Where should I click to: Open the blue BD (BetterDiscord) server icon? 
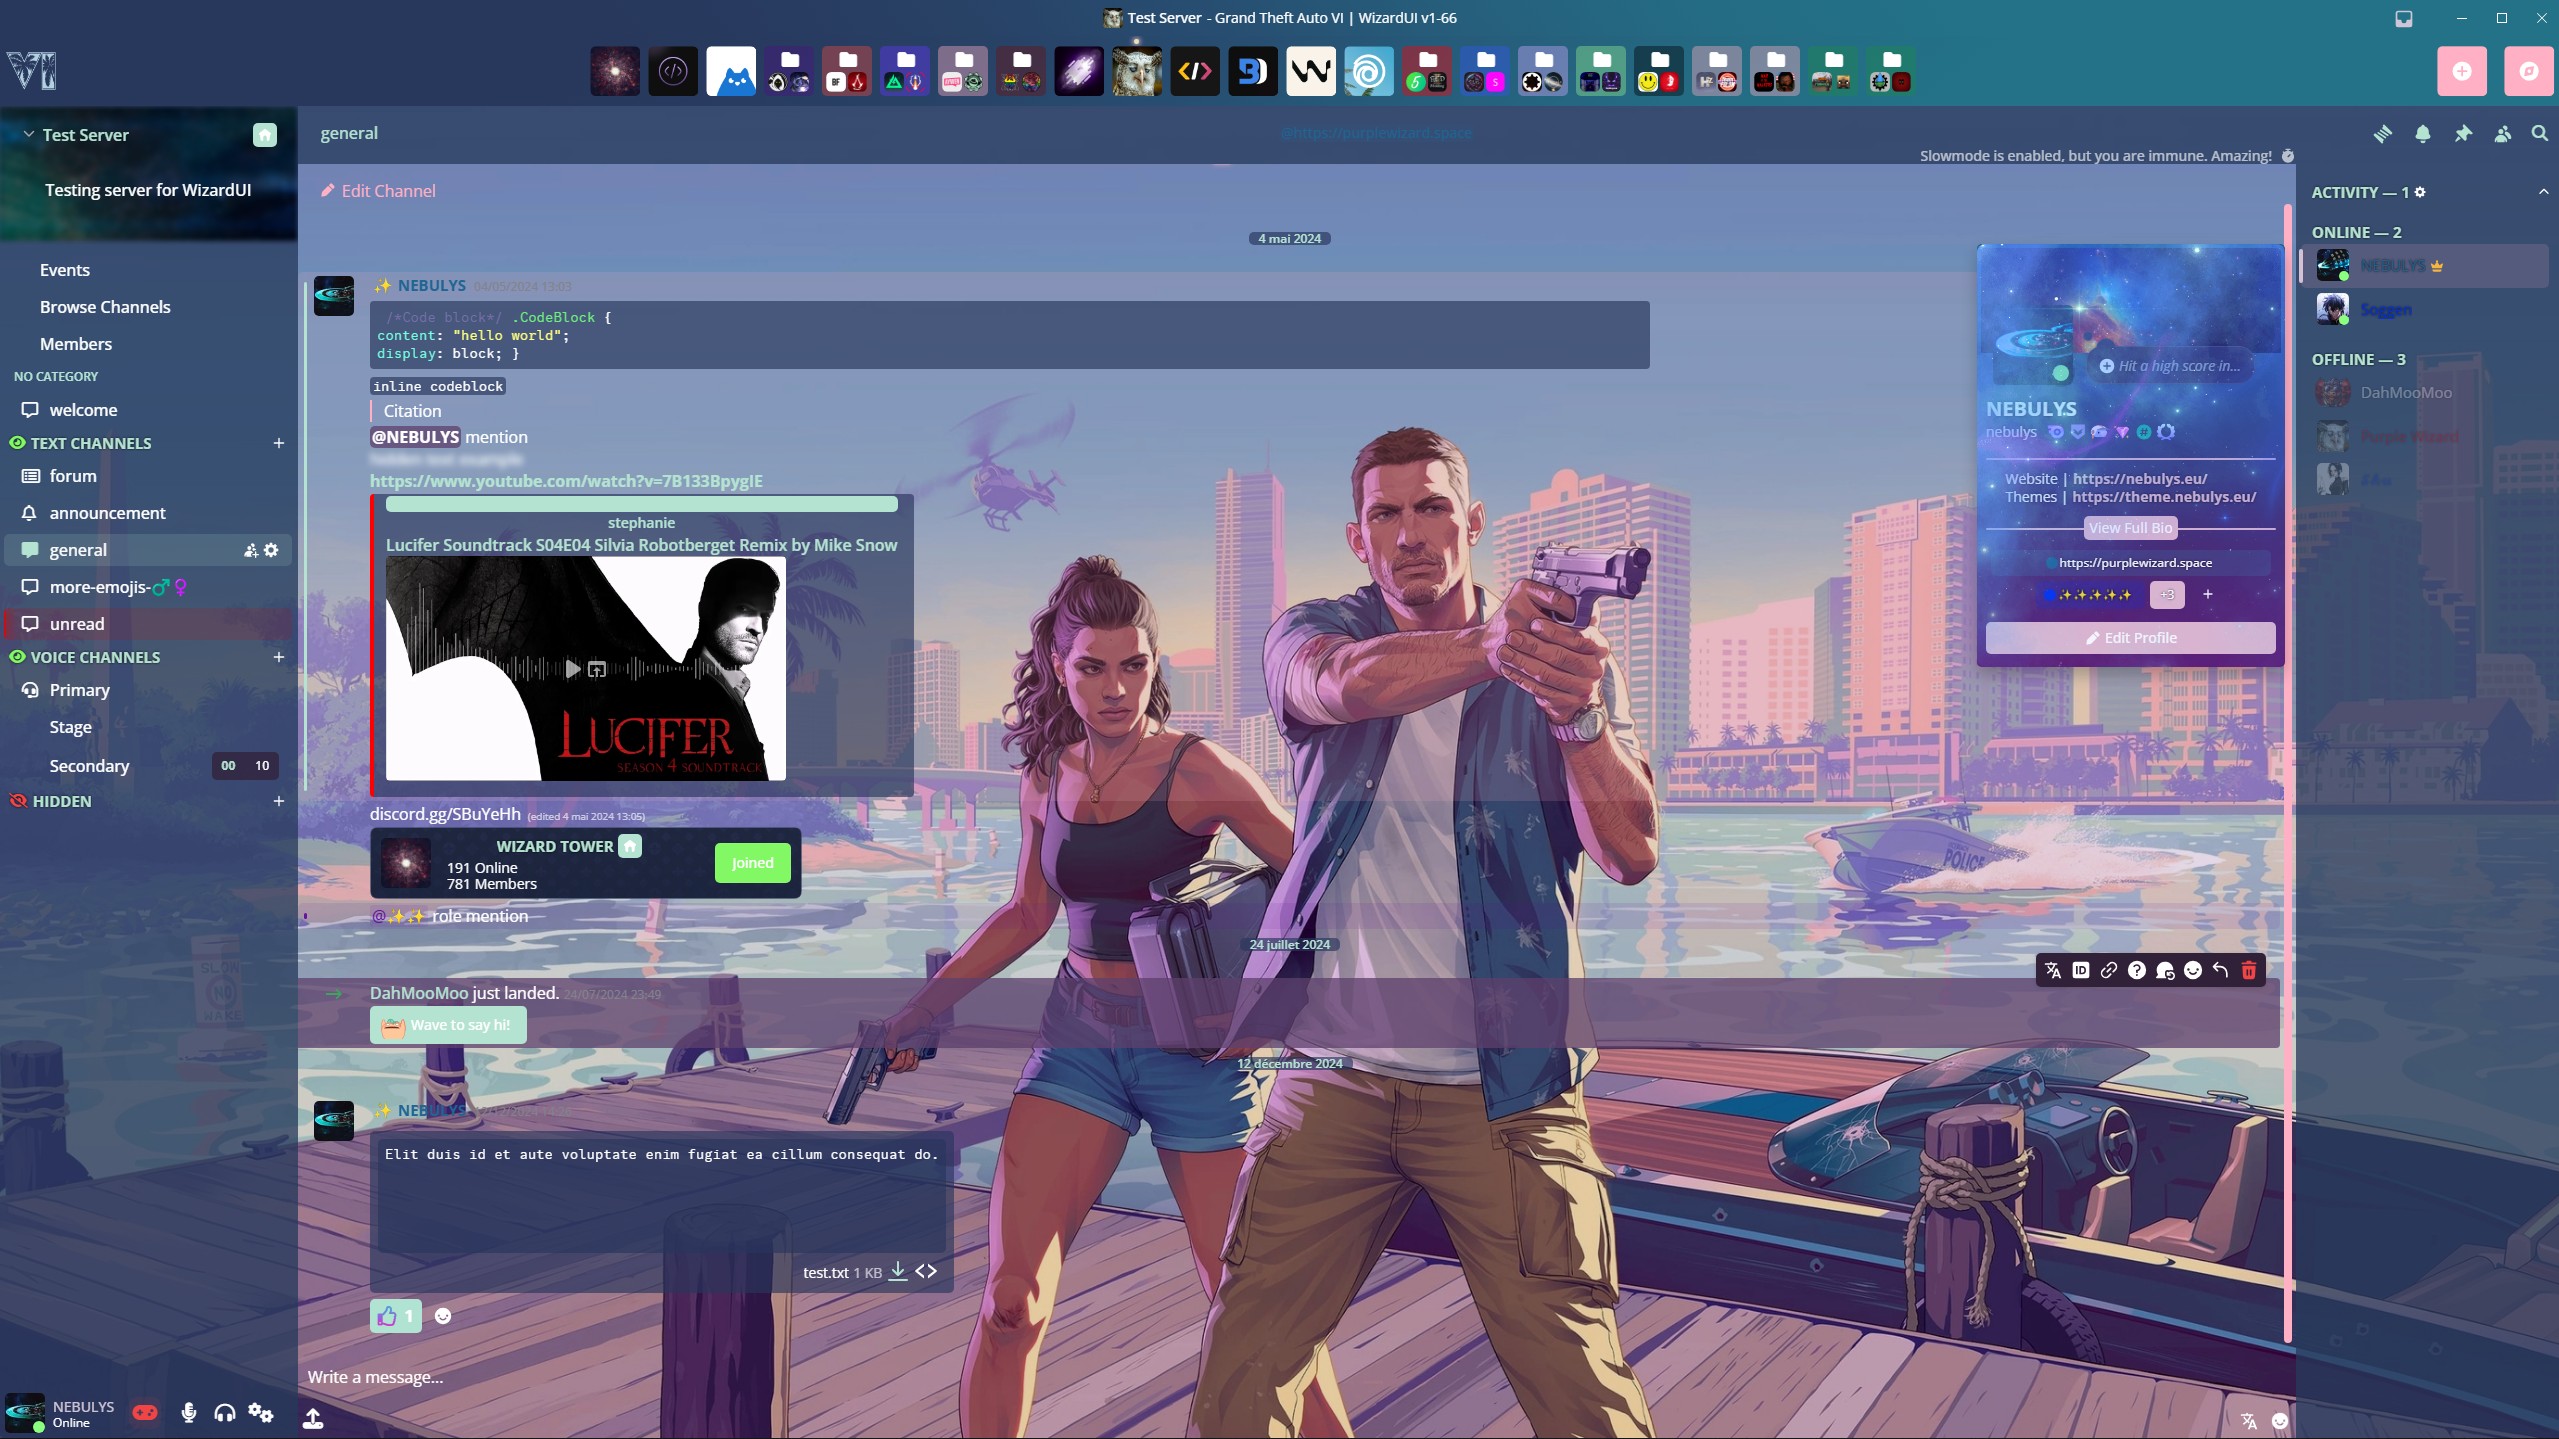(1253, 71)
